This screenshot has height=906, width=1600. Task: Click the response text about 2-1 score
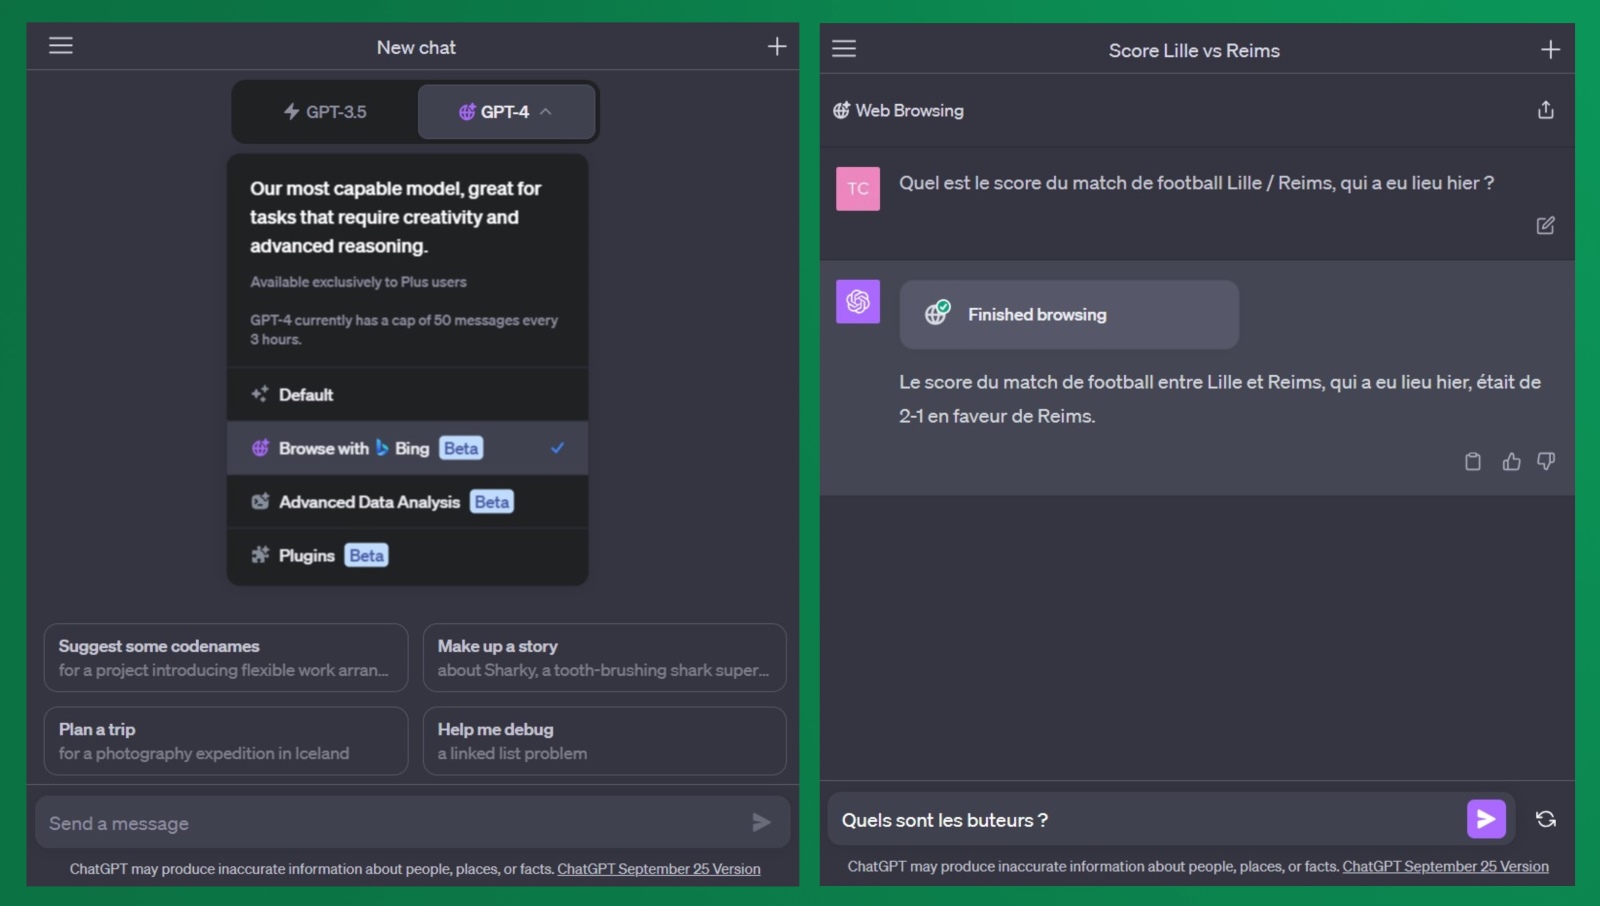[x=1219, y=398]
